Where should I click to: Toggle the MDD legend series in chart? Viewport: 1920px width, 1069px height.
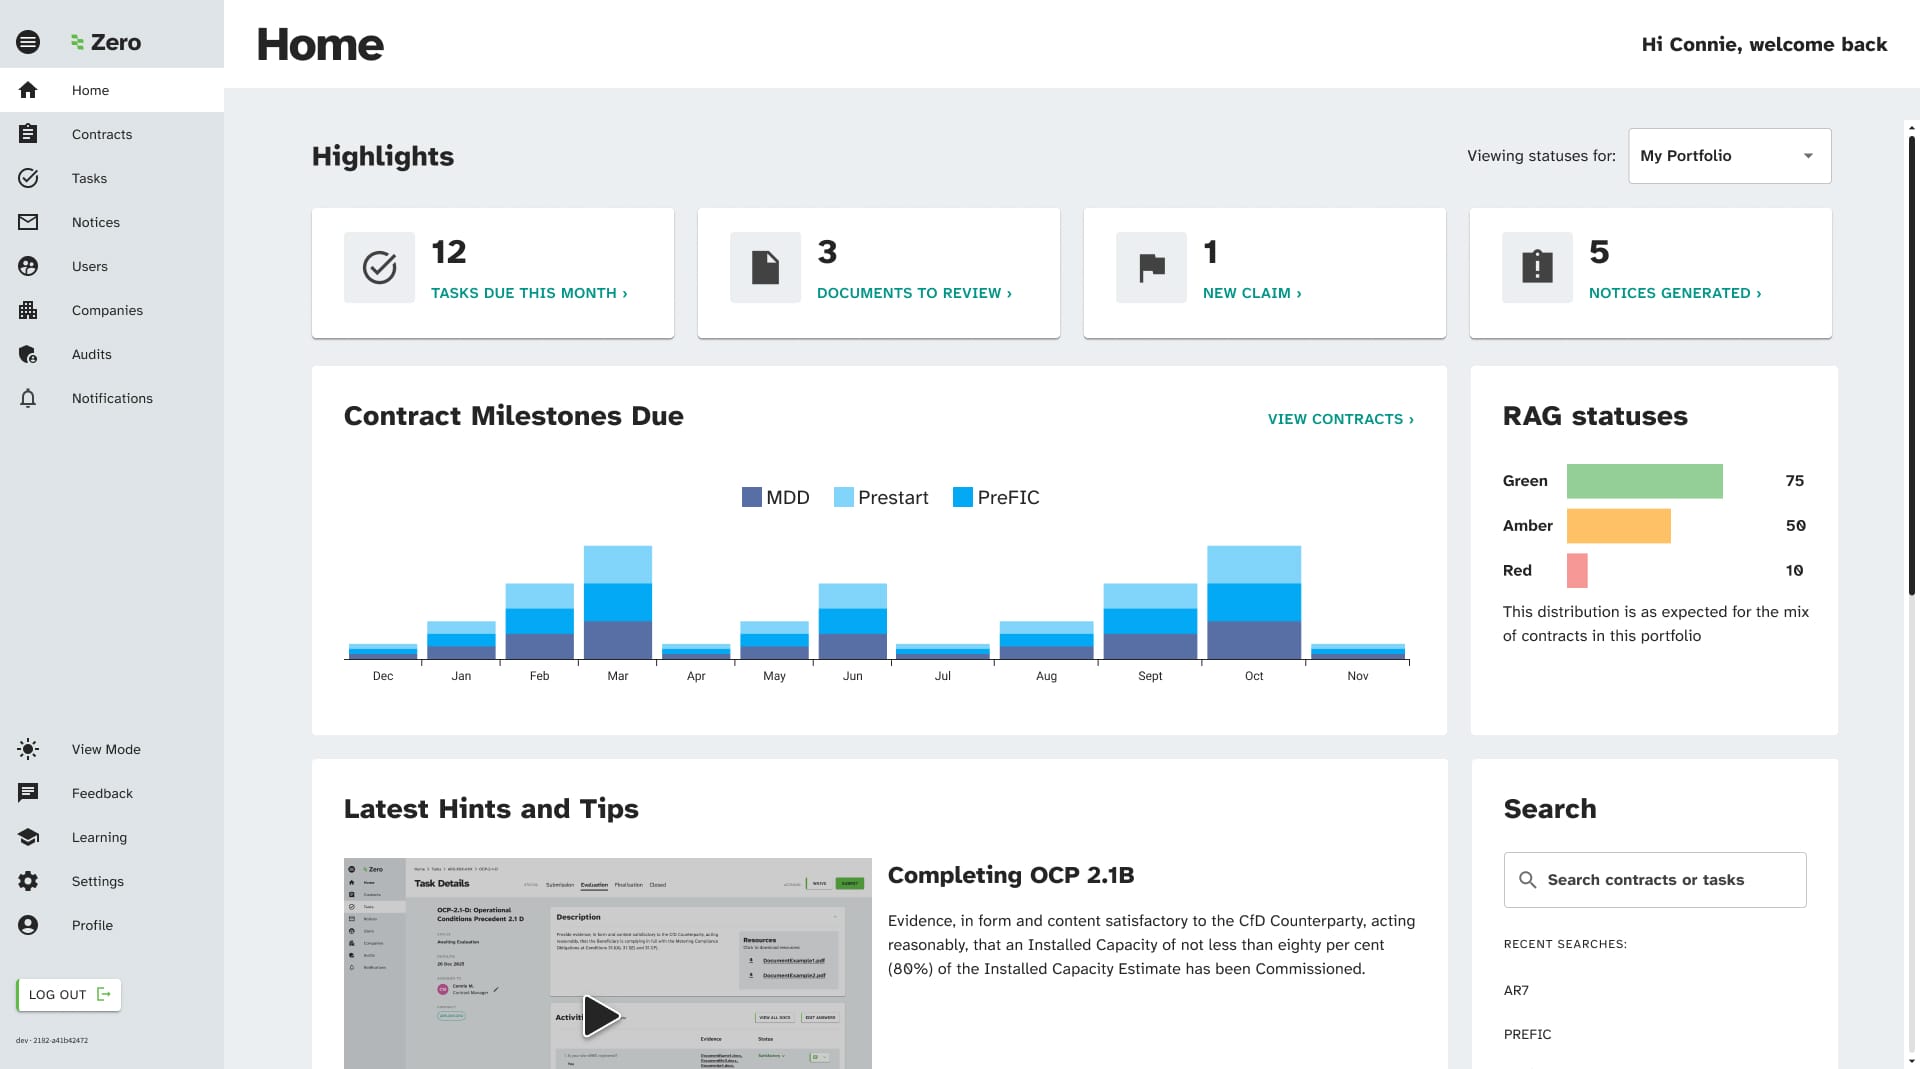coord(775,497)
